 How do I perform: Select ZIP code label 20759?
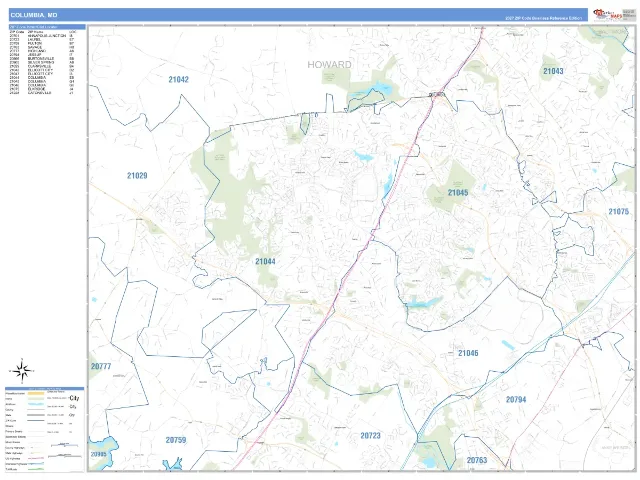tap(176, 440)
